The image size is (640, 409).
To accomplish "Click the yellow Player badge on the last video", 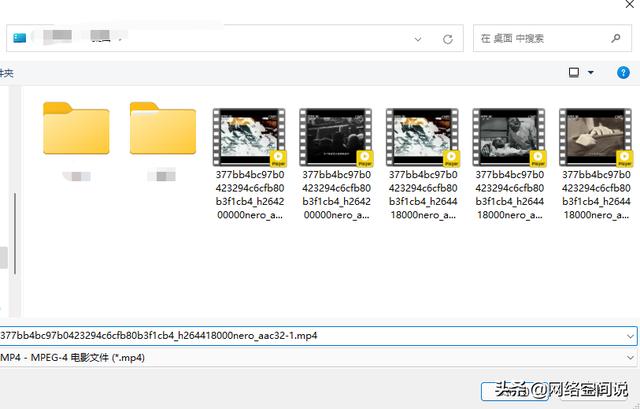I will coord(625,156).
